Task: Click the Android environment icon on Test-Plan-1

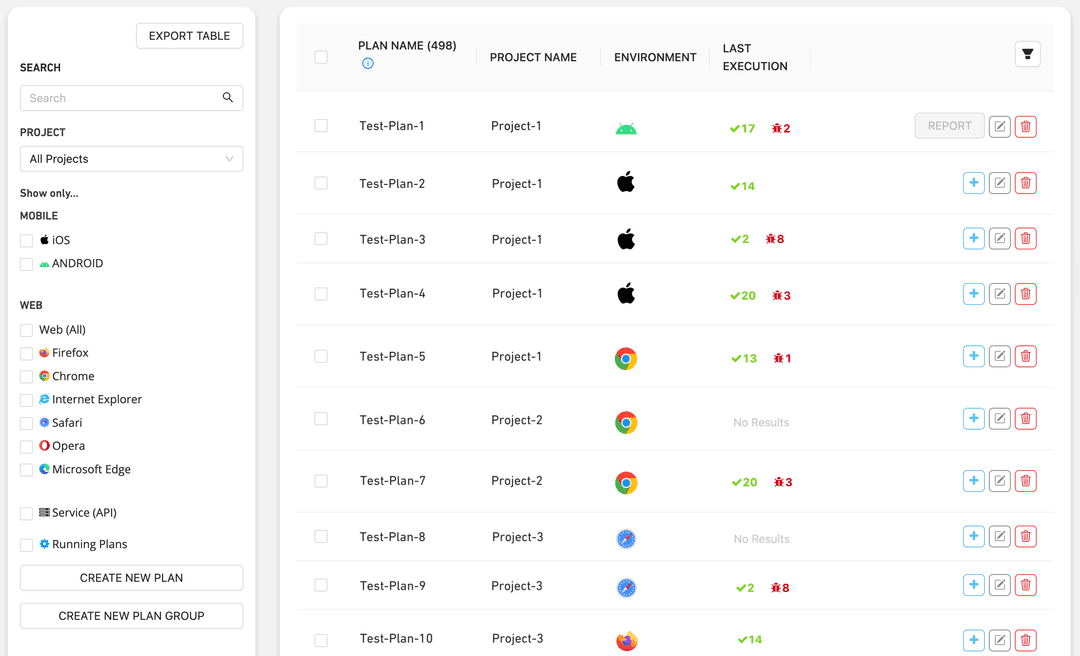Action: [626, 128]
